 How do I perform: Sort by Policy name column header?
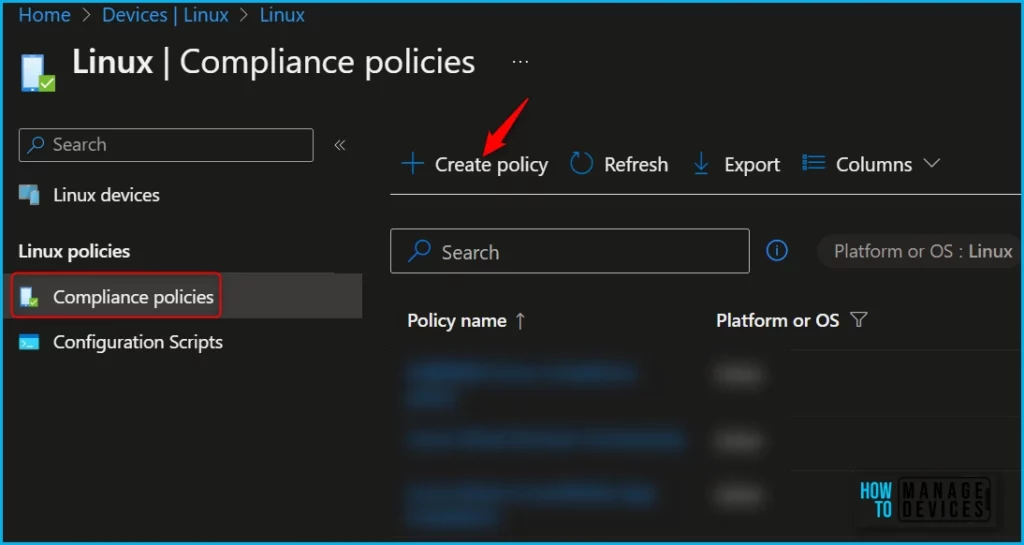coord(456,320)
